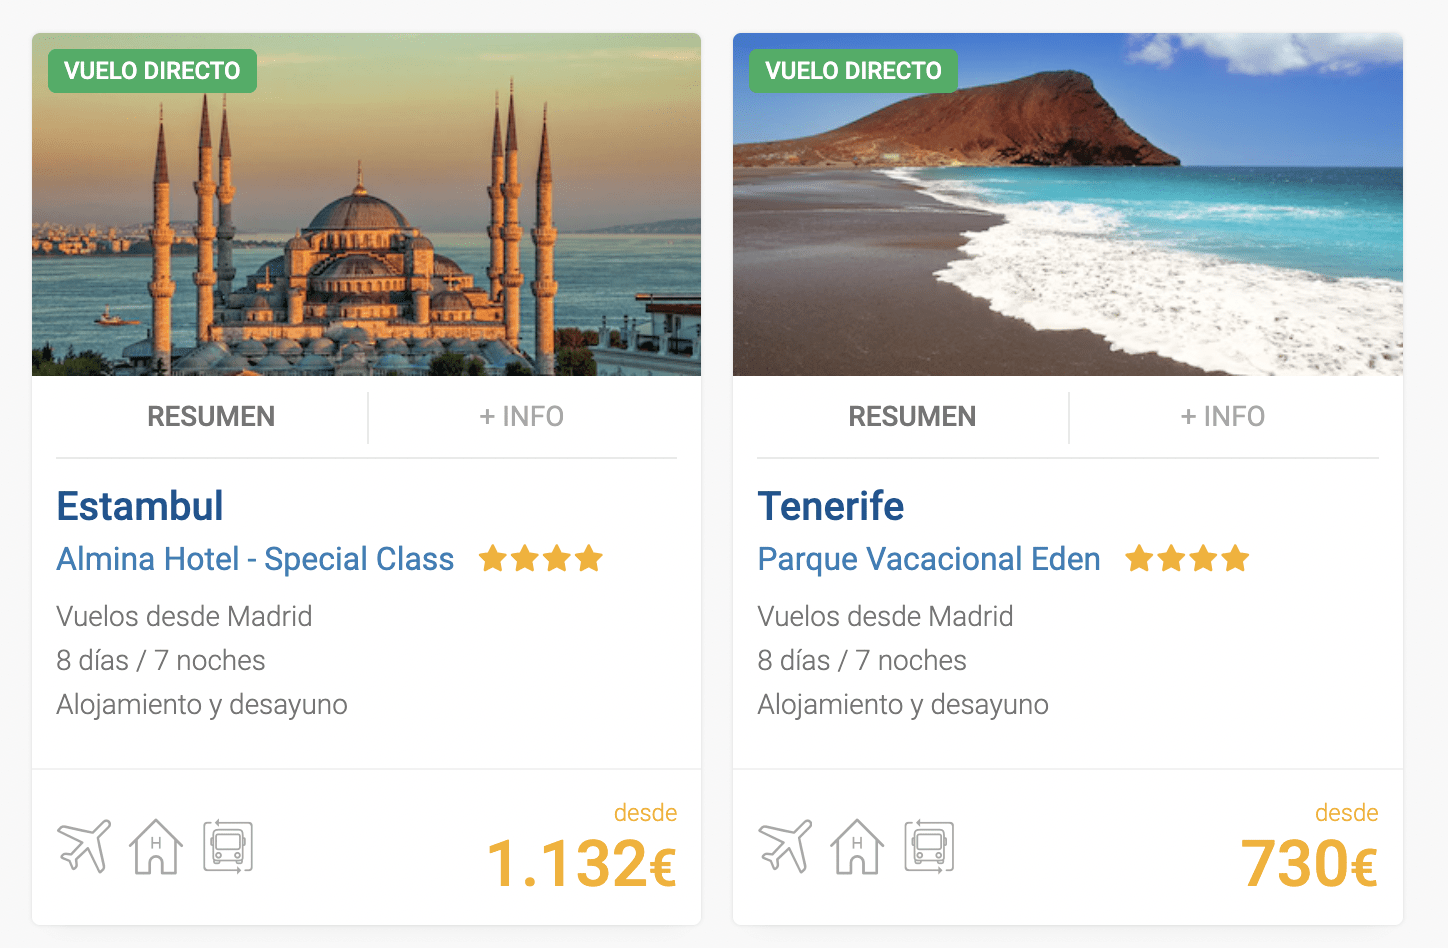
Task: Click the Almina Hotel - Special Class link
Action: 255,559
